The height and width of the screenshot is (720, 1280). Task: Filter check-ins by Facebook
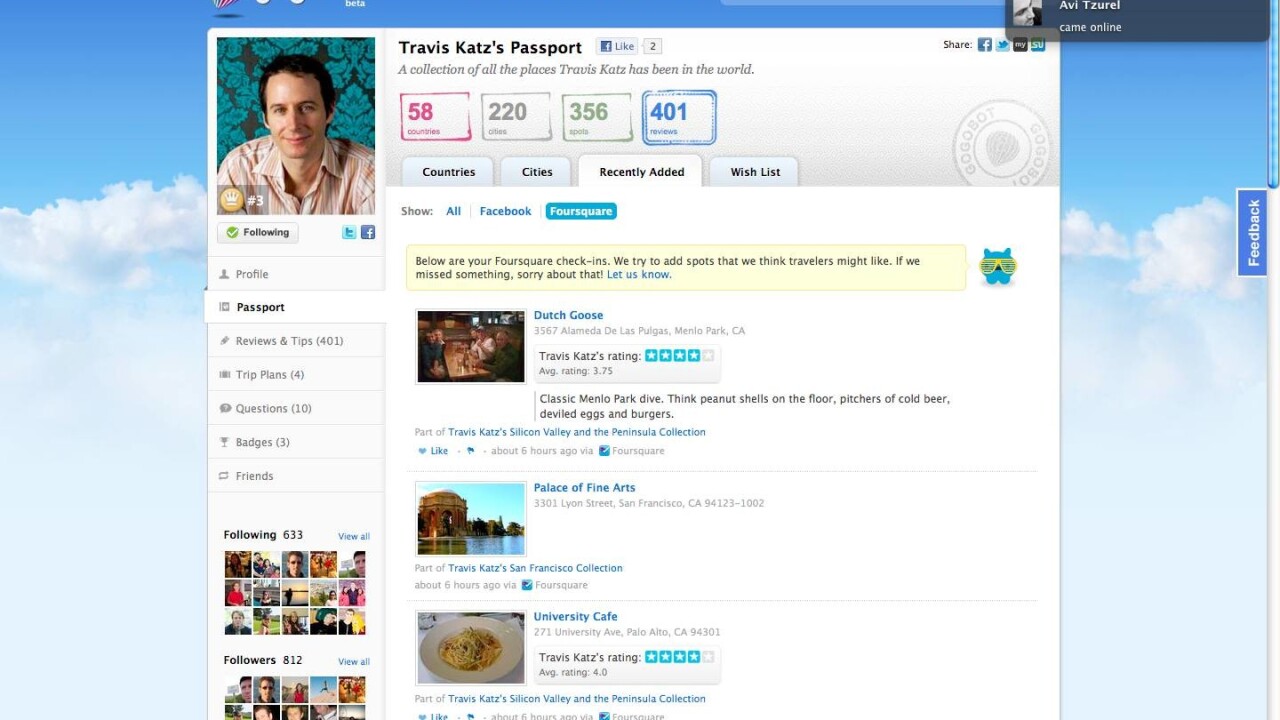(x=505, y=211)
